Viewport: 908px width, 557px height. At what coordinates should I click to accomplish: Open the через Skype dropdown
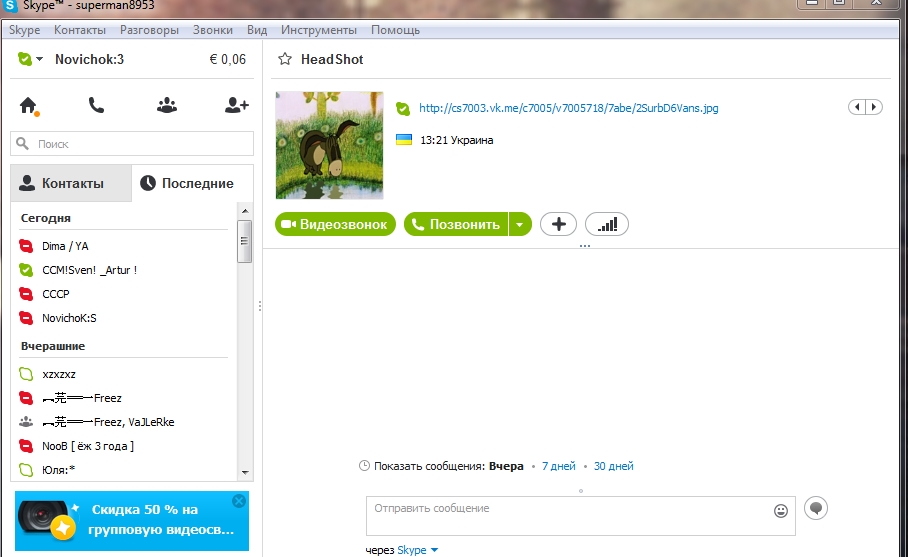[417, 550]
